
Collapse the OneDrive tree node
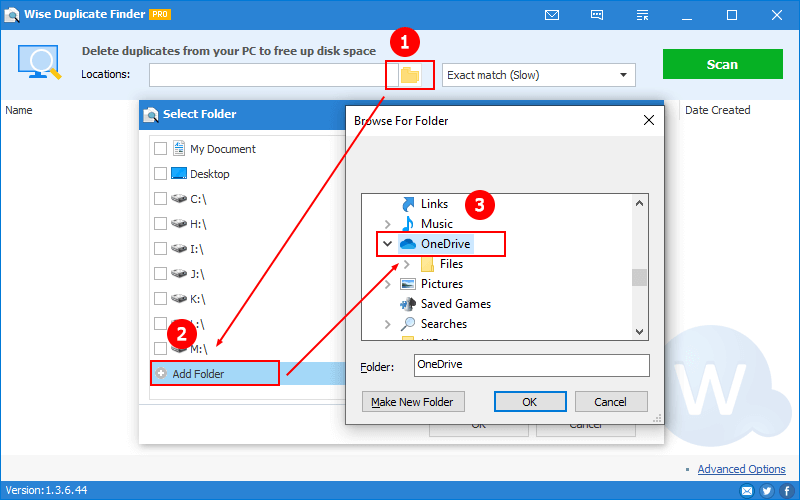point(387,244)
